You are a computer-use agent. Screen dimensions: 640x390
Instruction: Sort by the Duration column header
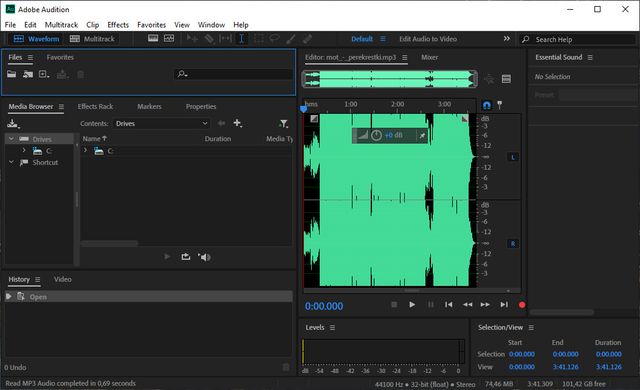coord(218,139)
